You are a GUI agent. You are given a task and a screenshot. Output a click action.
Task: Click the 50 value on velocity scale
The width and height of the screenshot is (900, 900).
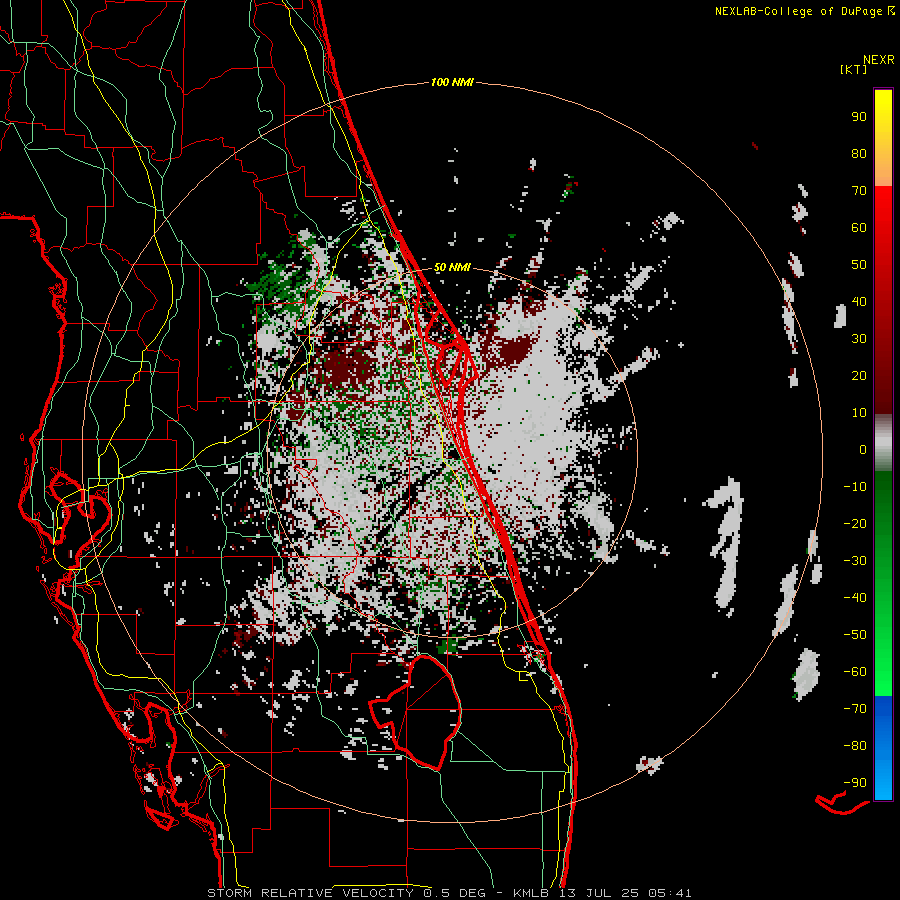click(x=859, y=265)
